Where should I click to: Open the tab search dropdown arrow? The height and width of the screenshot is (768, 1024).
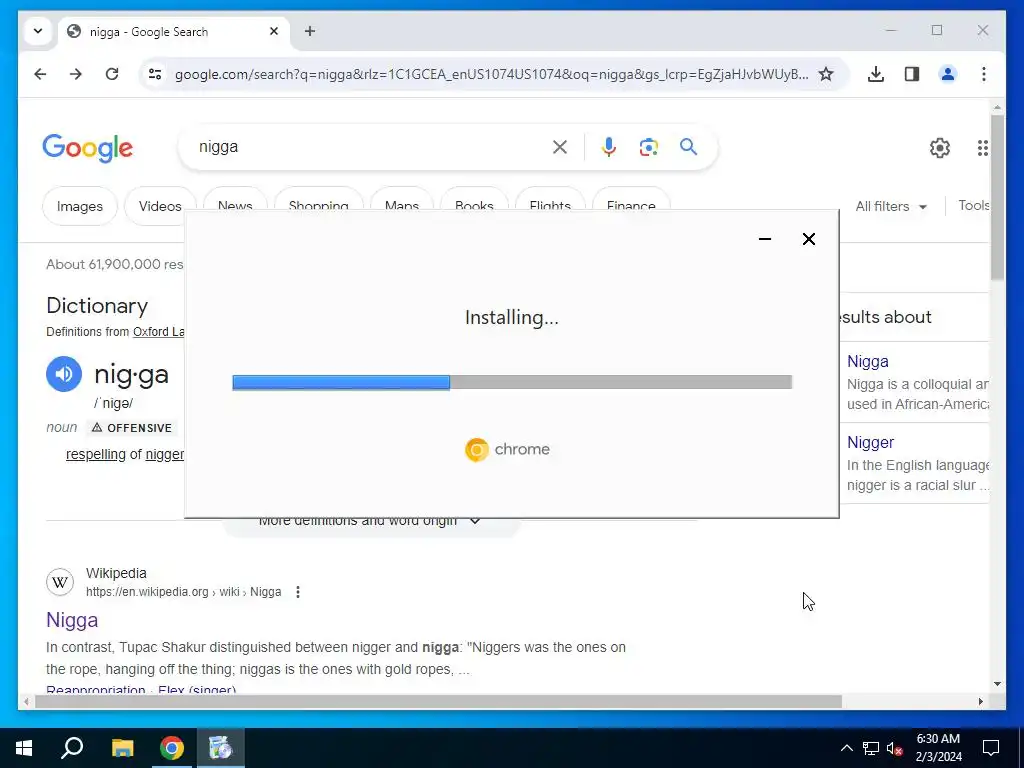(x=38, y=31)
